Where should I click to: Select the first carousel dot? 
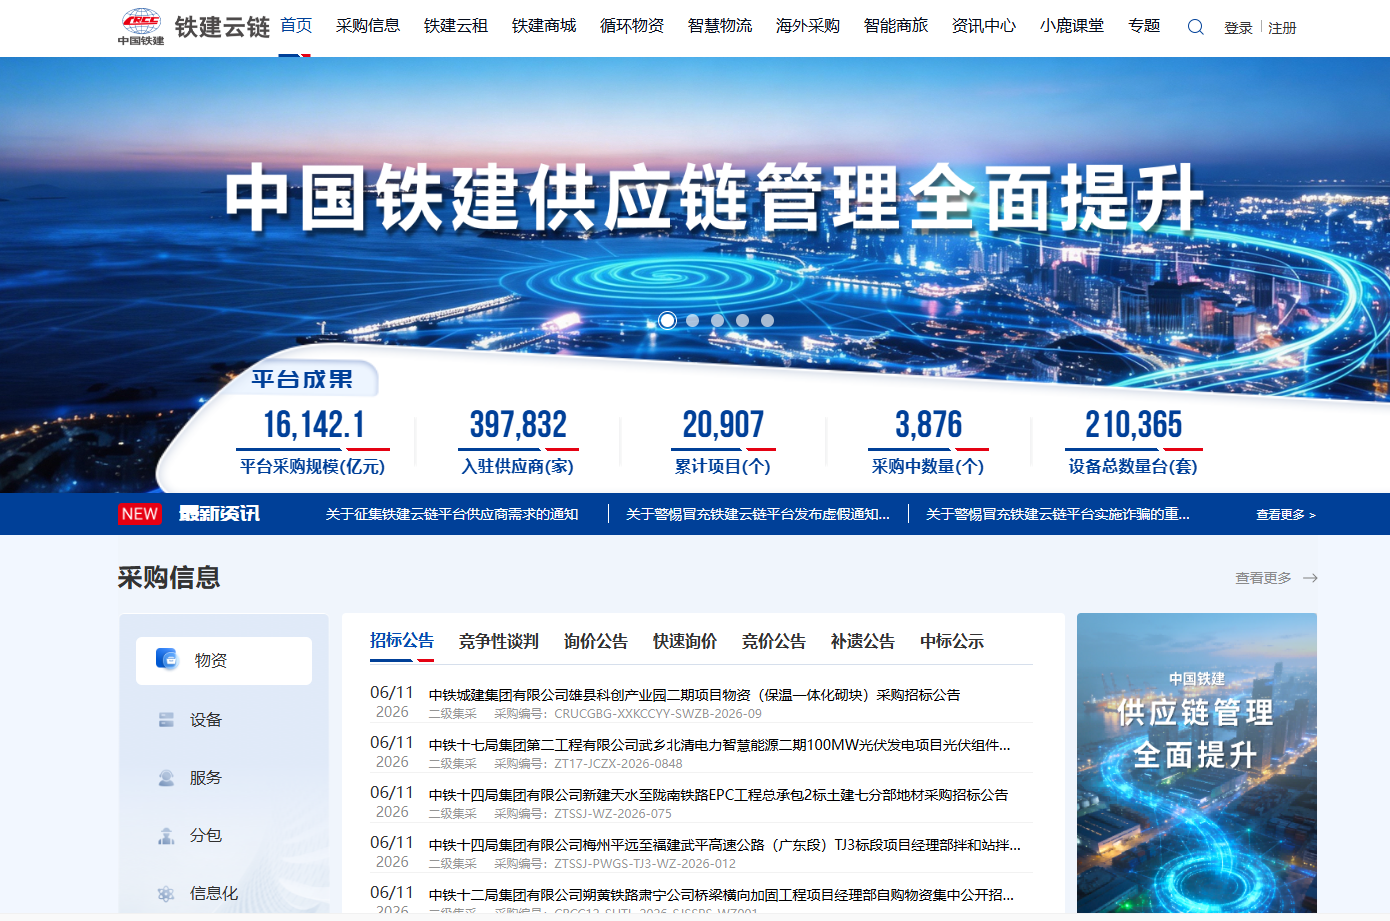(x=667, y=320)
